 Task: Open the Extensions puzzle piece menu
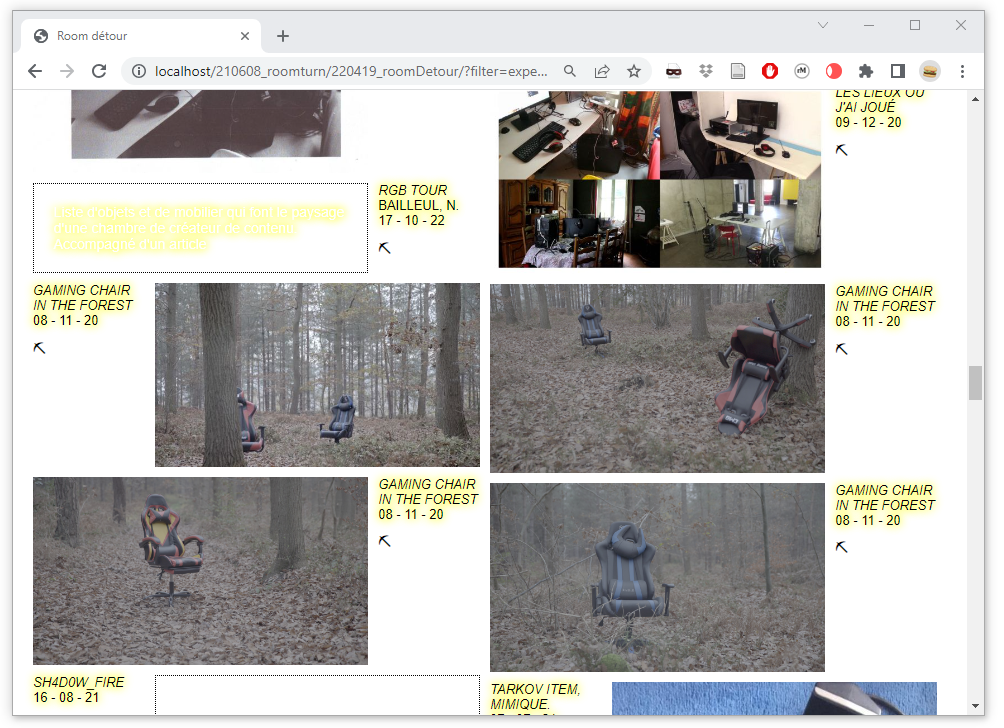click(866, 71)
